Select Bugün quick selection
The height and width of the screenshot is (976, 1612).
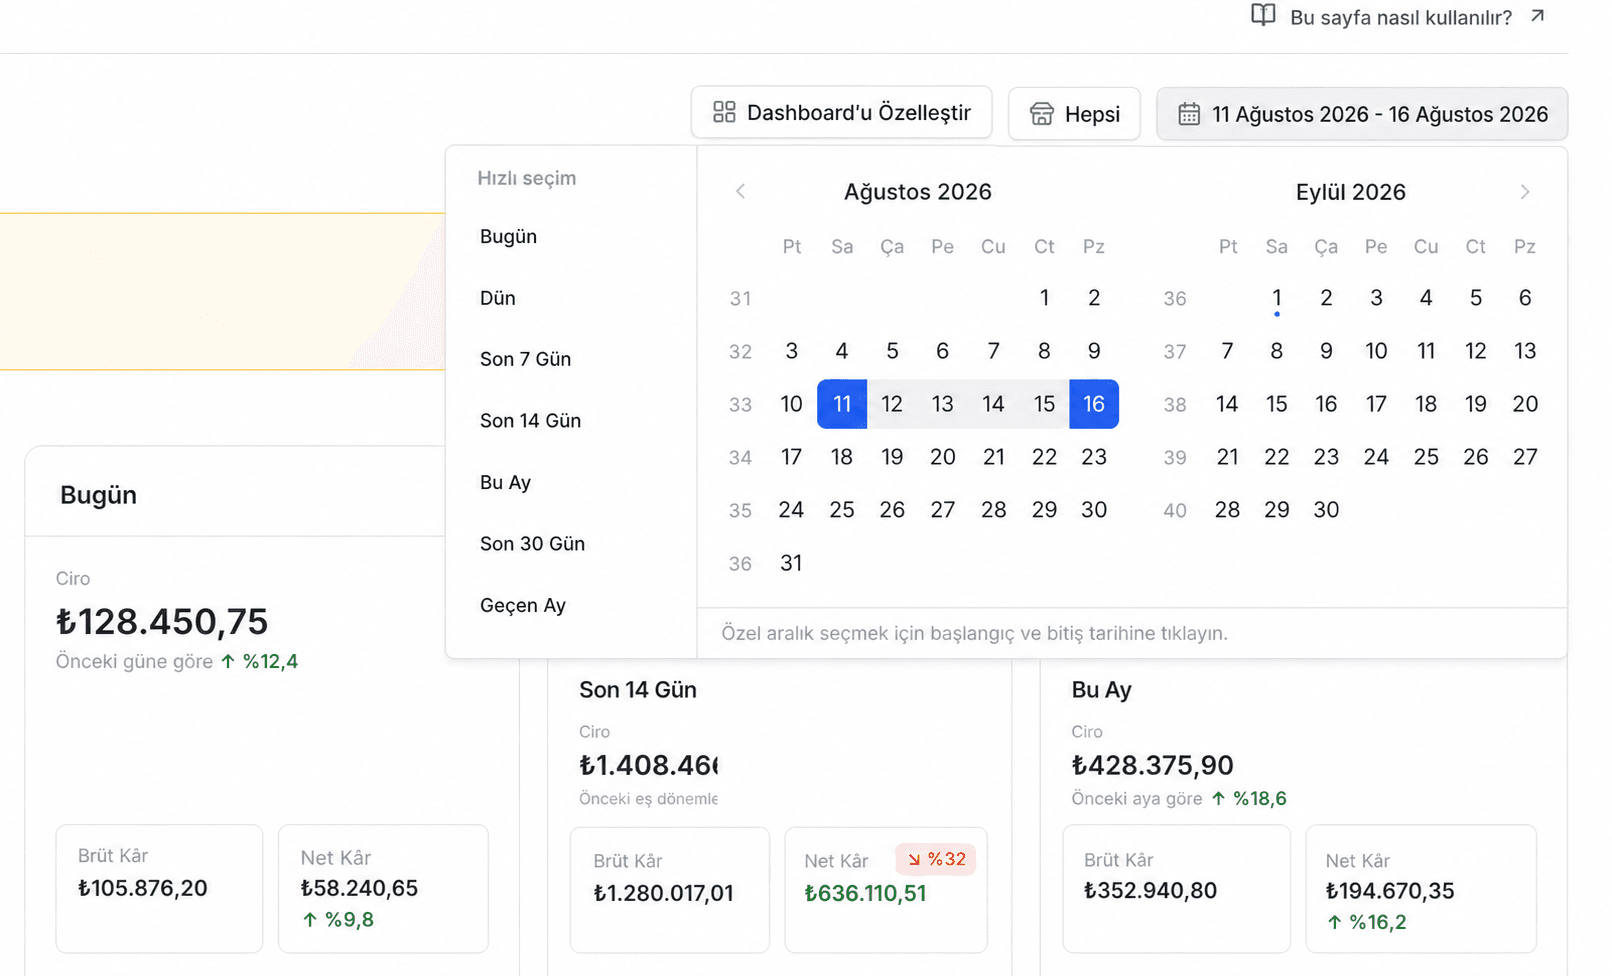click(508, 236)
